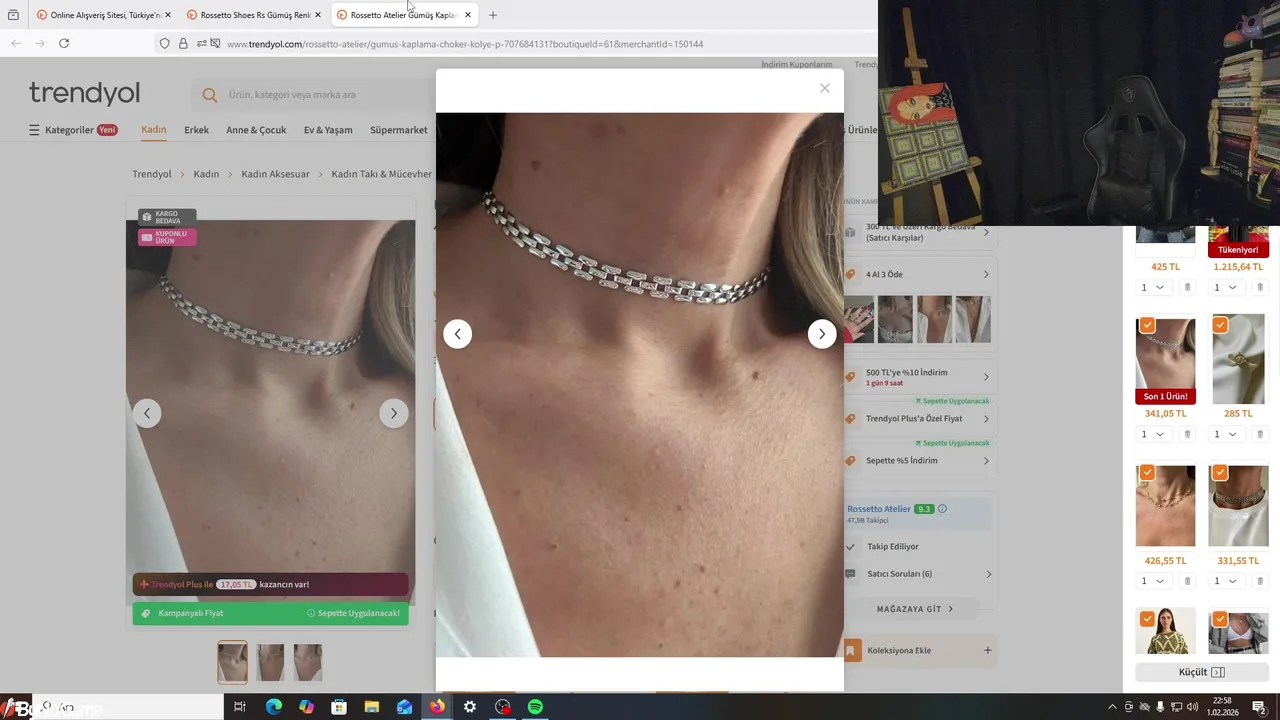
Task: Switch to Online Alışveriş Sitesi tab
Action: 104,15
